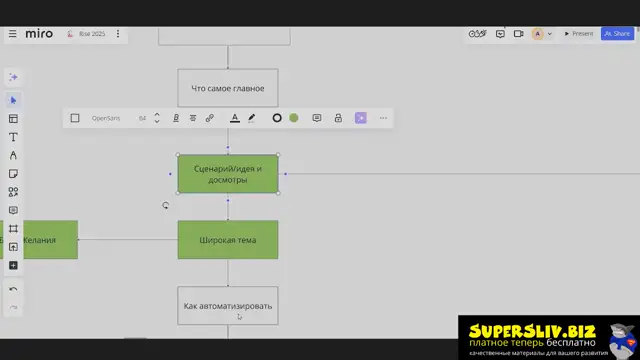Toggle bold text formatting
Screen dimensions: 640x360
(176, 118)
